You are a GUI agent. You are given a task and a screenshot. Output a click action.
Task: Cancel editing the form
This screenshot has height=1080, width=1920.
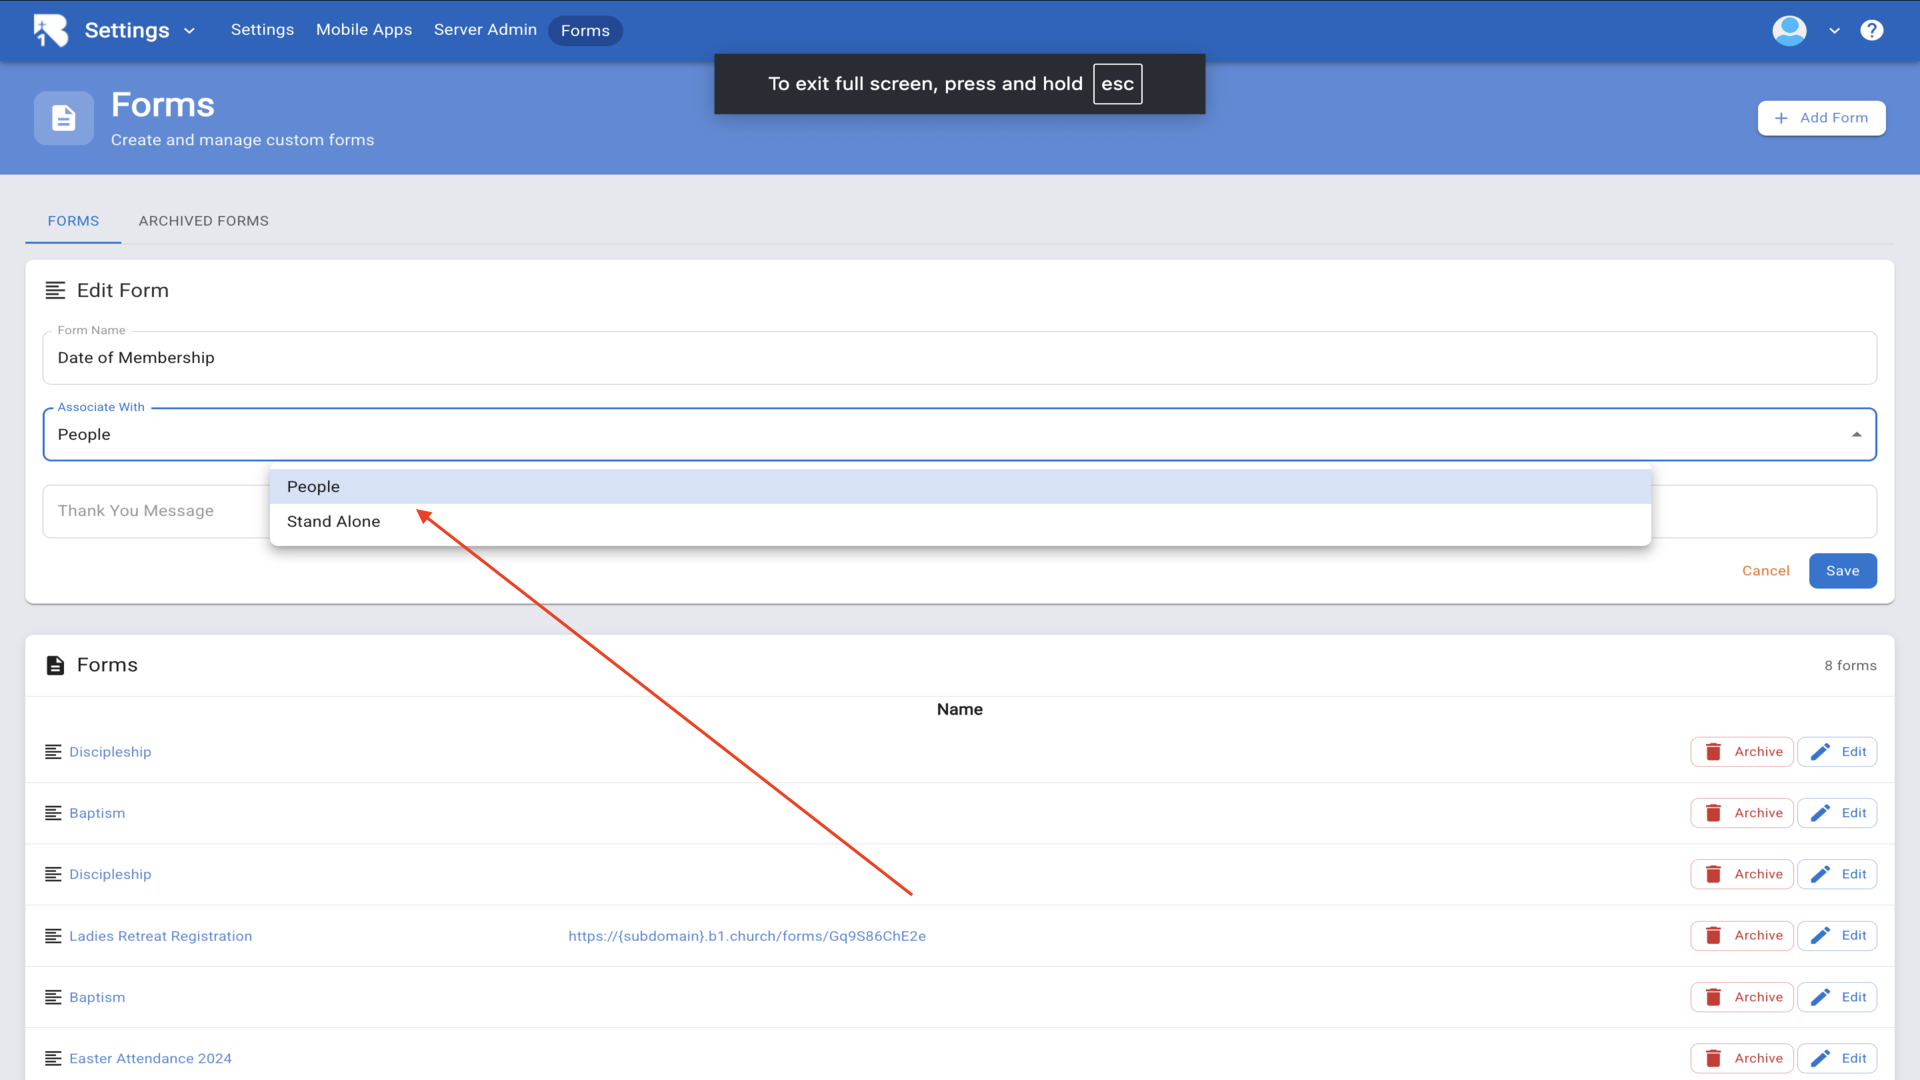pyautogui.click(x=1765, y=571)
